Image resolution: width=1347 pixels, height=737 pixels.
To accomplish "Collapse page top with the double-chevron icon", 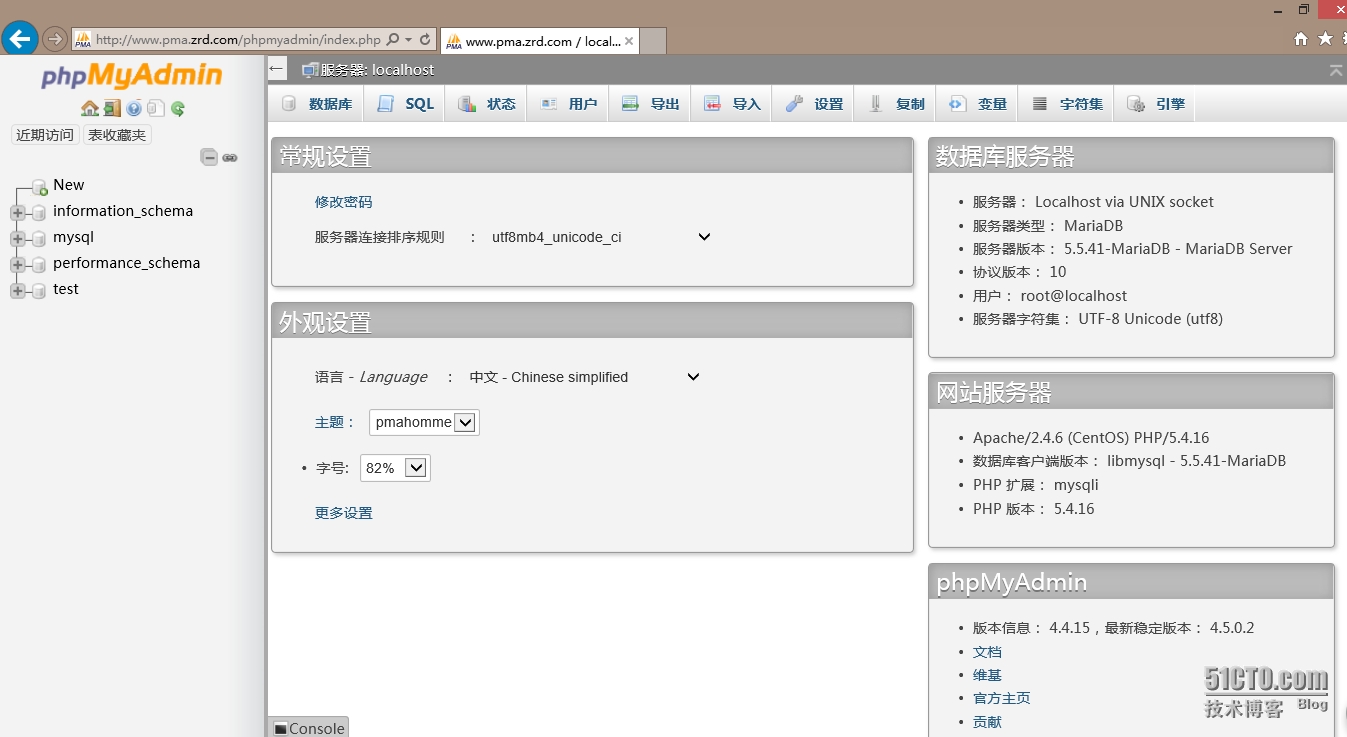I will (x=1336, y=70).
